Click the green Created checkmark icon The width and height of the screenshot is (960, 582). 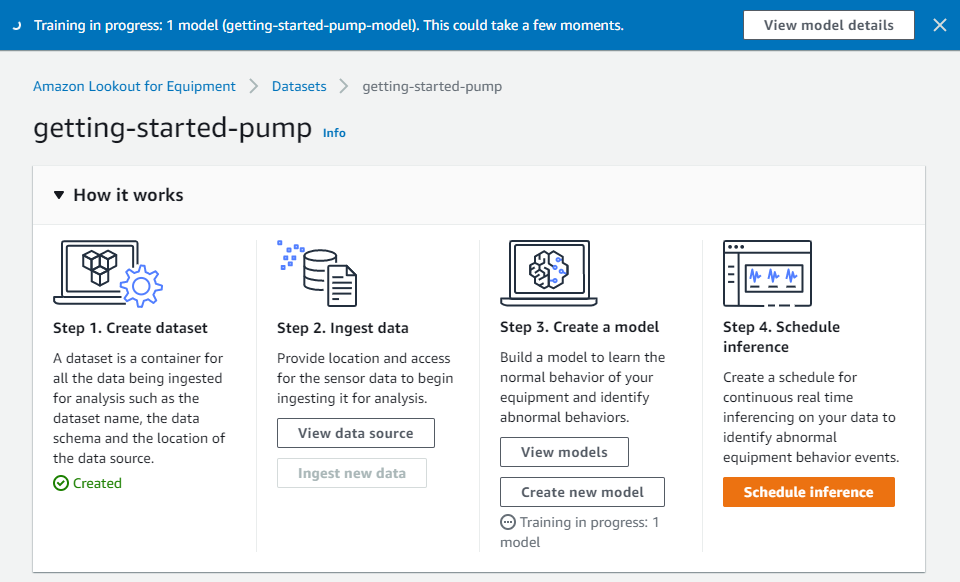point(61,483)
